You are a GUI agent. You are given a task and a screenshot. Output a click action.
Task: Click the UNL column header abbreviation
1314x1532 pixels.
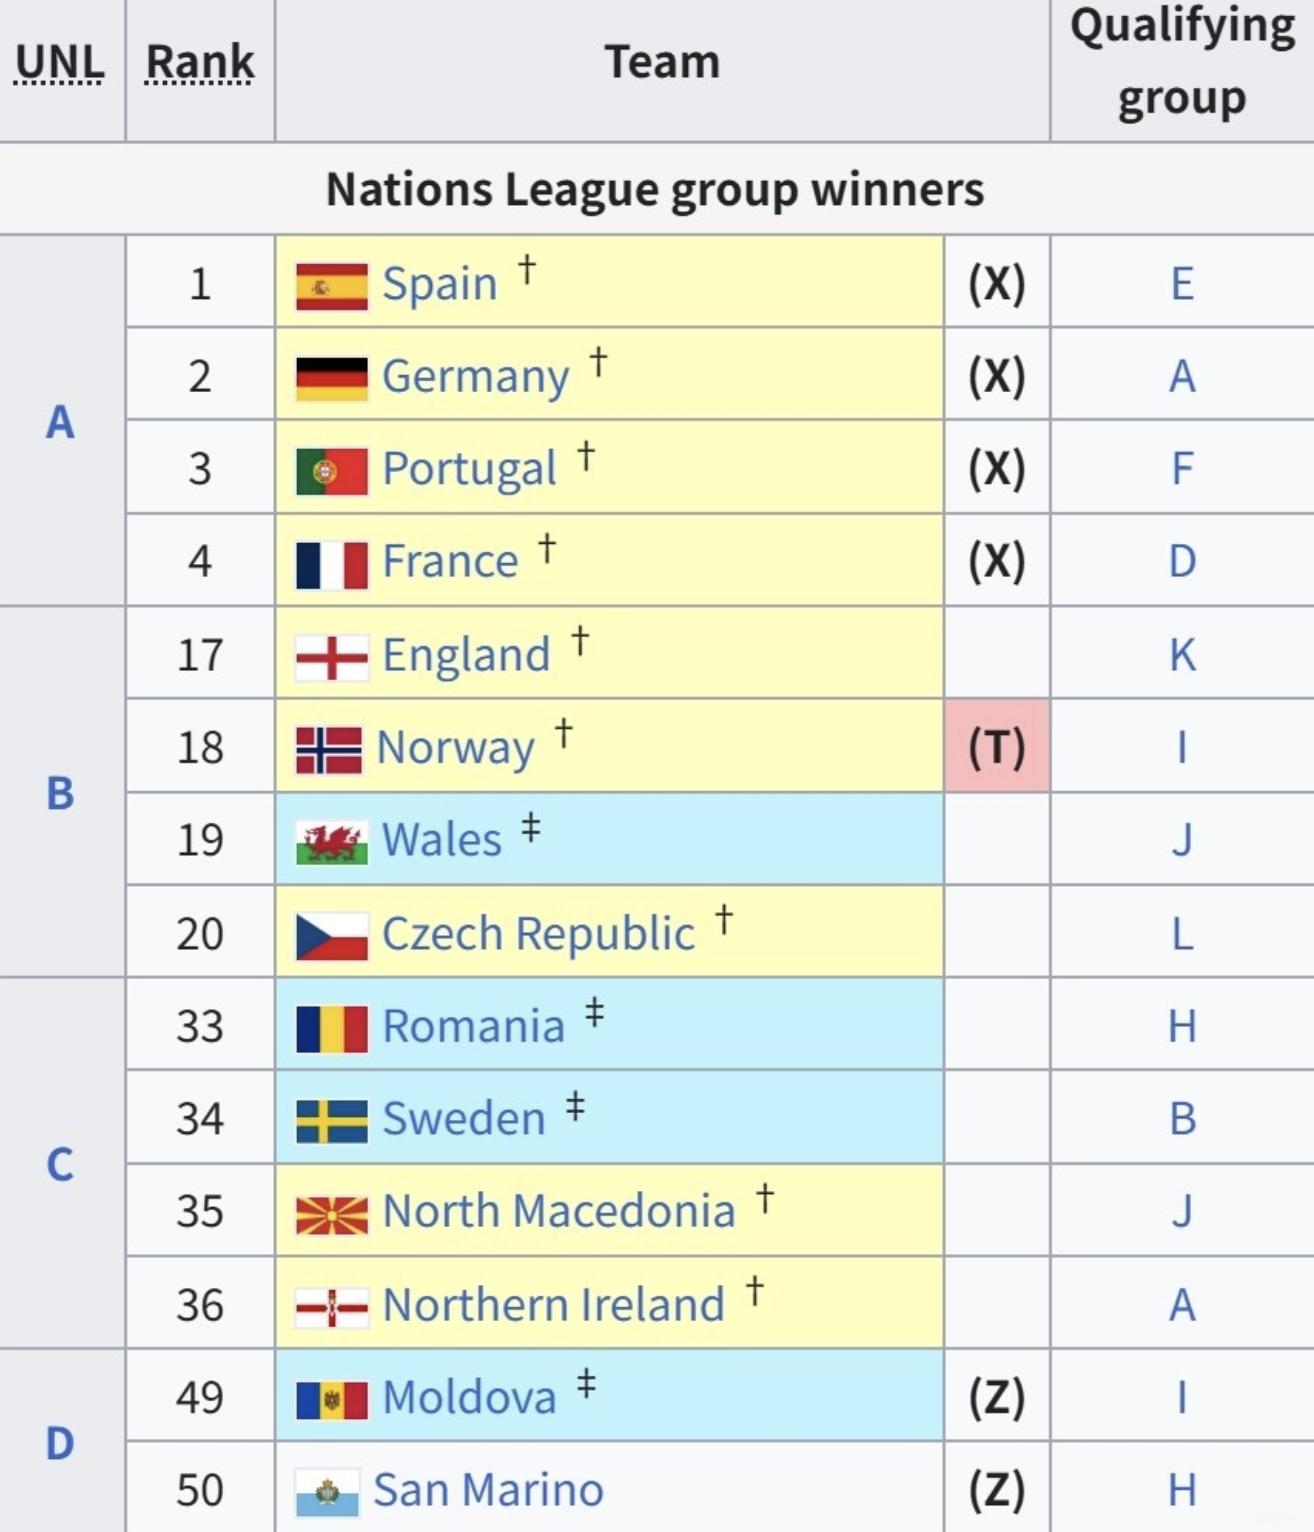pos(60,62)
